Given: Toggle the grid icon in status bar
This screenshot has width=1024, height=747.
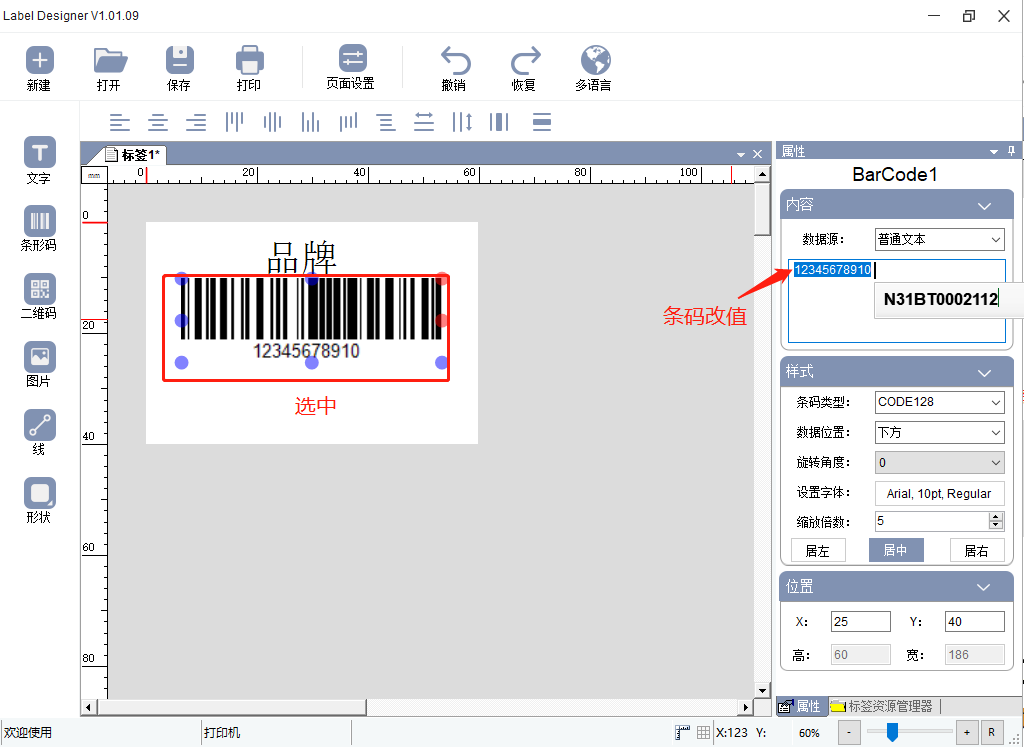Looking at the screenshot, I should 703,733.
